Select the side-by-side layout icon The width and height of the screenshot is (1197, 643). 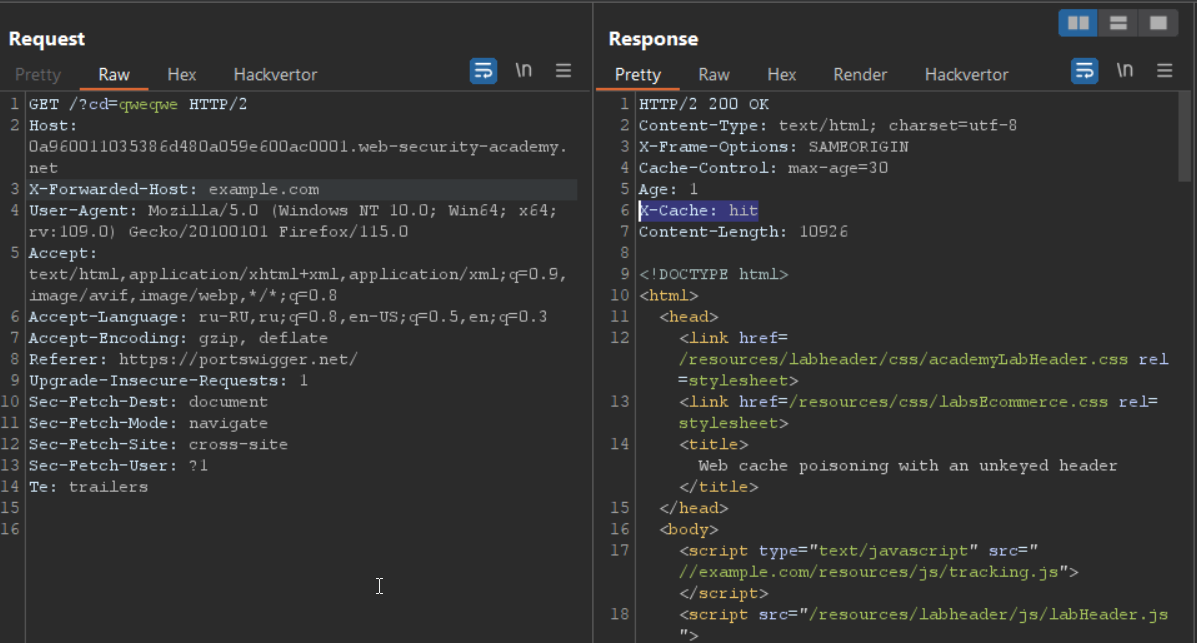[x=1079, y=23]
